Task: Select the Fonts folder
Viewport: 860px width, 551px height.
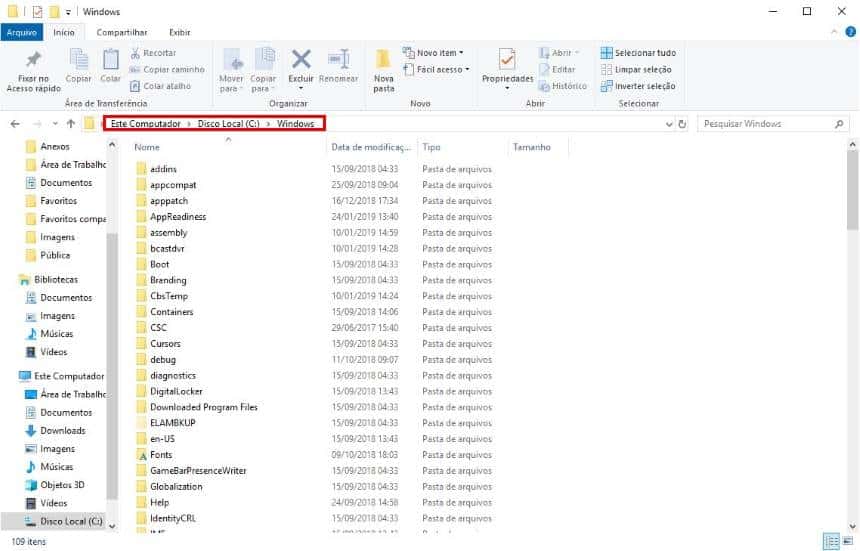Action: point(161,455)
